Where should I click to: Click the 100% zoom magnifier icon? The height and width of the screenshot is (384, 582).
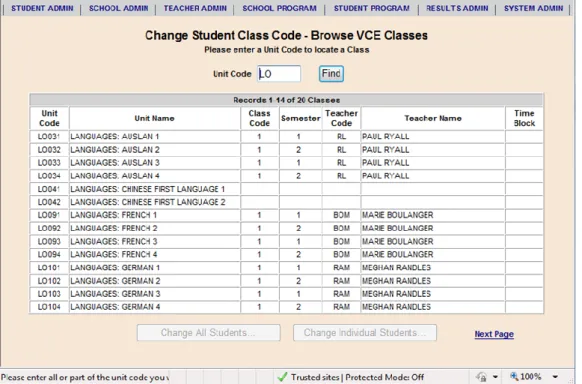[514, 377]
